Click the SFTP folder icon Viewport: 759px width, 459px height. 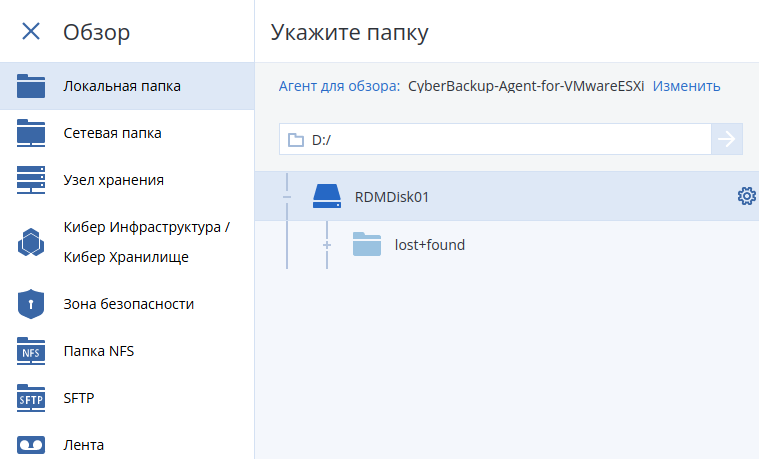31,398
